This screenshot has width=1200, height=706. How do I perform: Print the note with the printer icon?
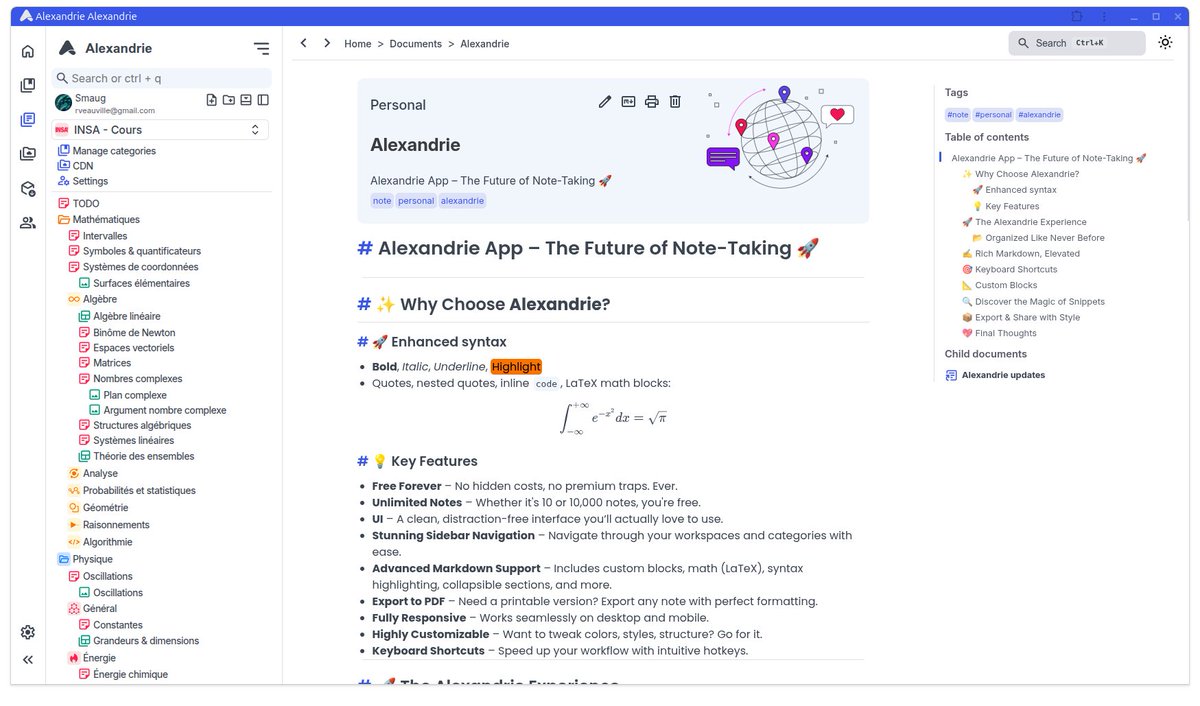point(652,101)
